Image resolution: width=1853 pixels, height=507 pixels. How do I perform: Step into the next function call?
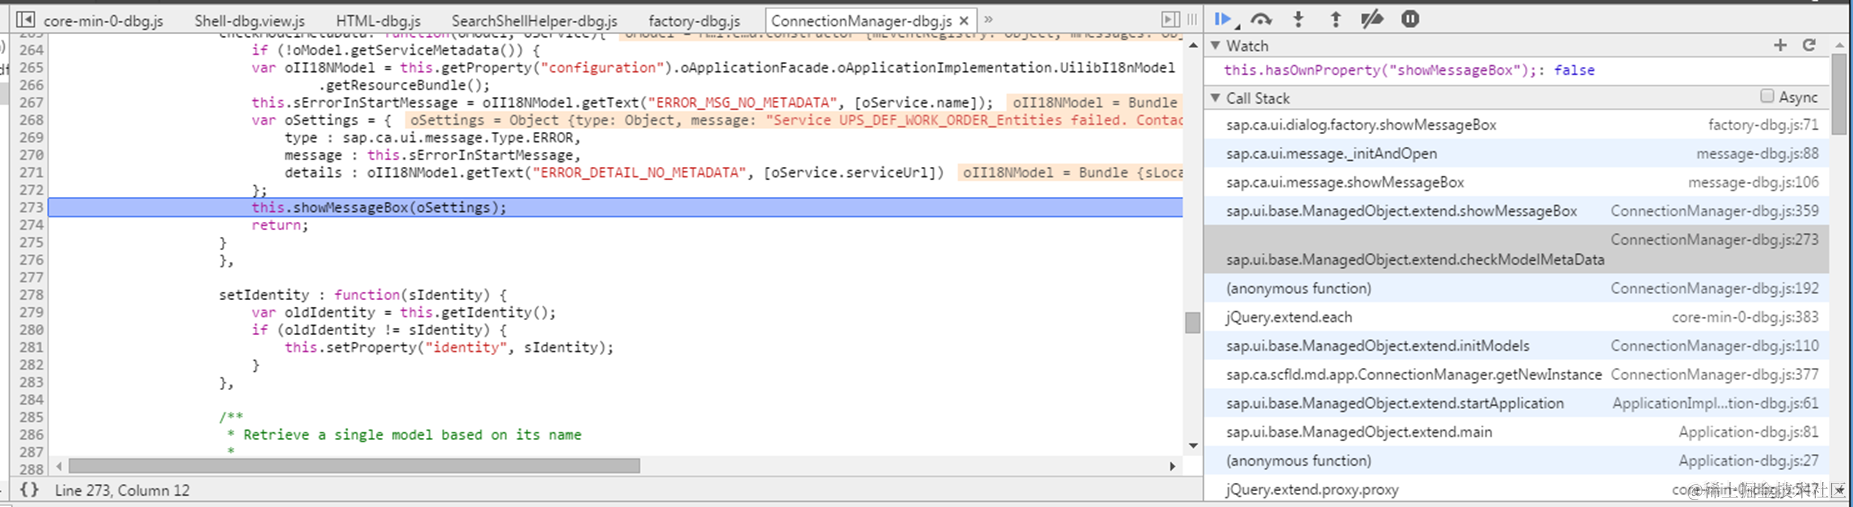point(1298,18)
